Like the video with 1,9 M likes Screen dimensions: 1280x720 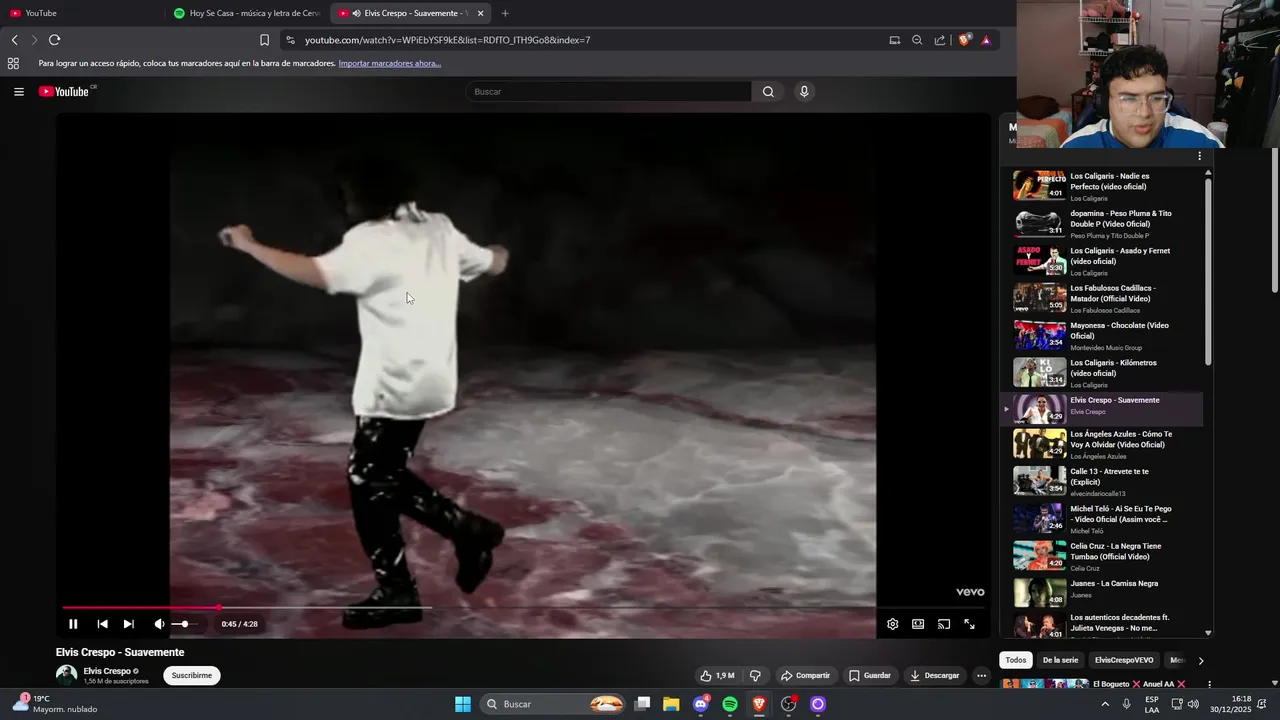[x=718, y=676]
